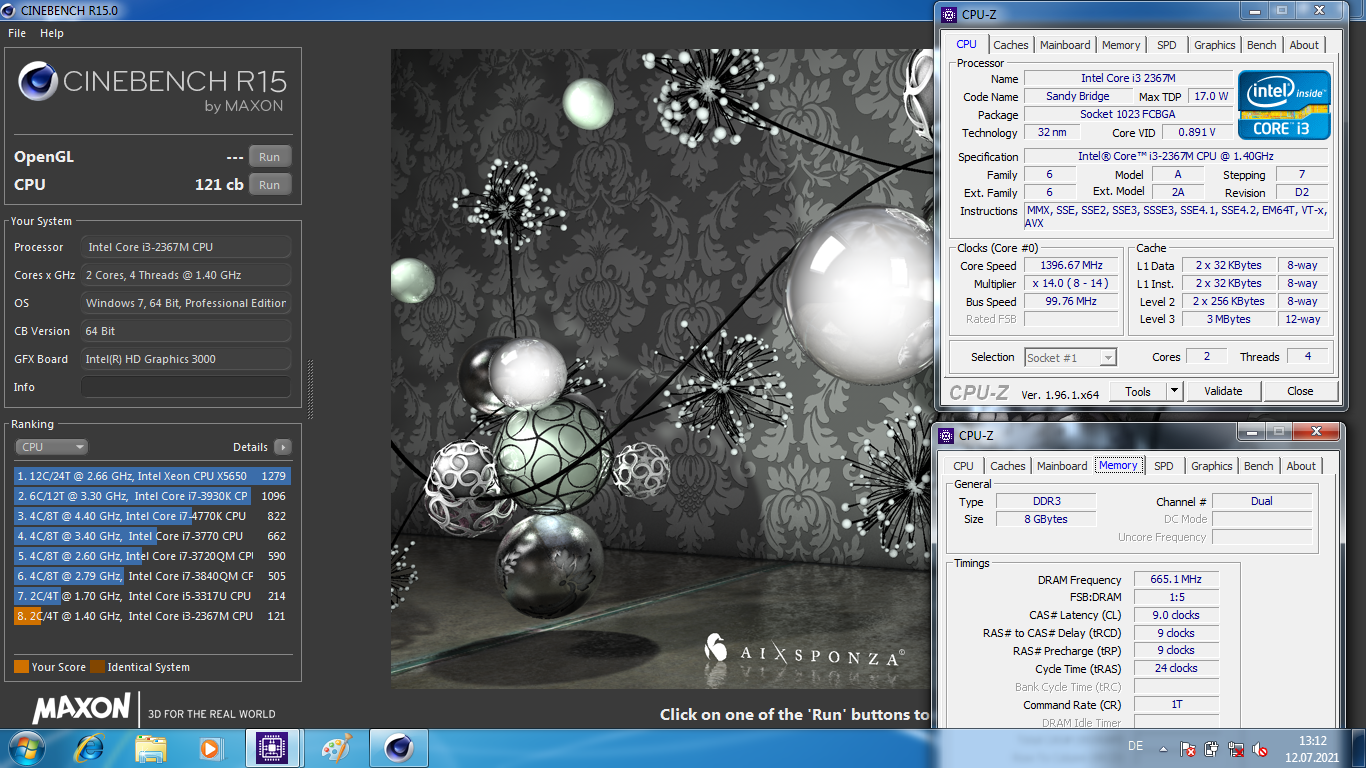The image size is (1366, 768).
Task: Select Graphics tab in top CPU-Z window
Action: pyautogui.click(x=1215, y=45)
